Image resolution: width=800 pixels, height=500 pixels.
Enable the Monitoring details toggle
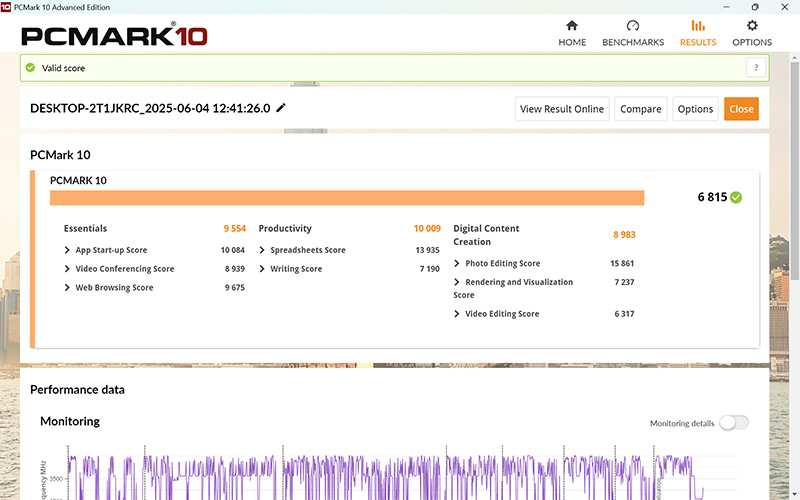click(733, 423)
